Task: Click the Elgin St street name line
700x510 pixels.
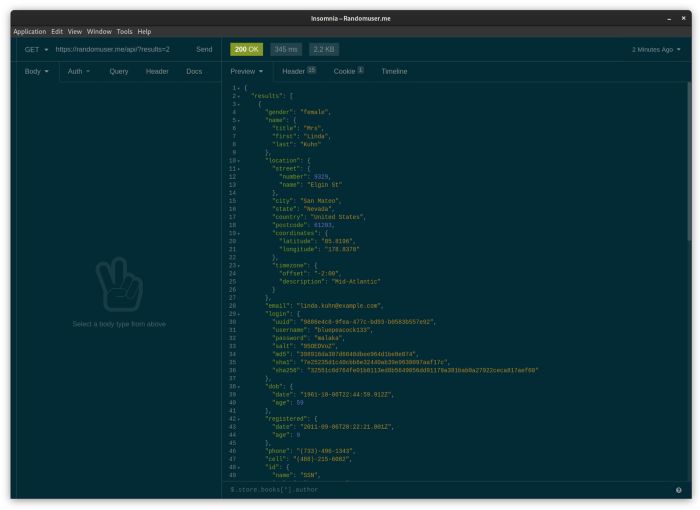Action: [x=311, y=185]
